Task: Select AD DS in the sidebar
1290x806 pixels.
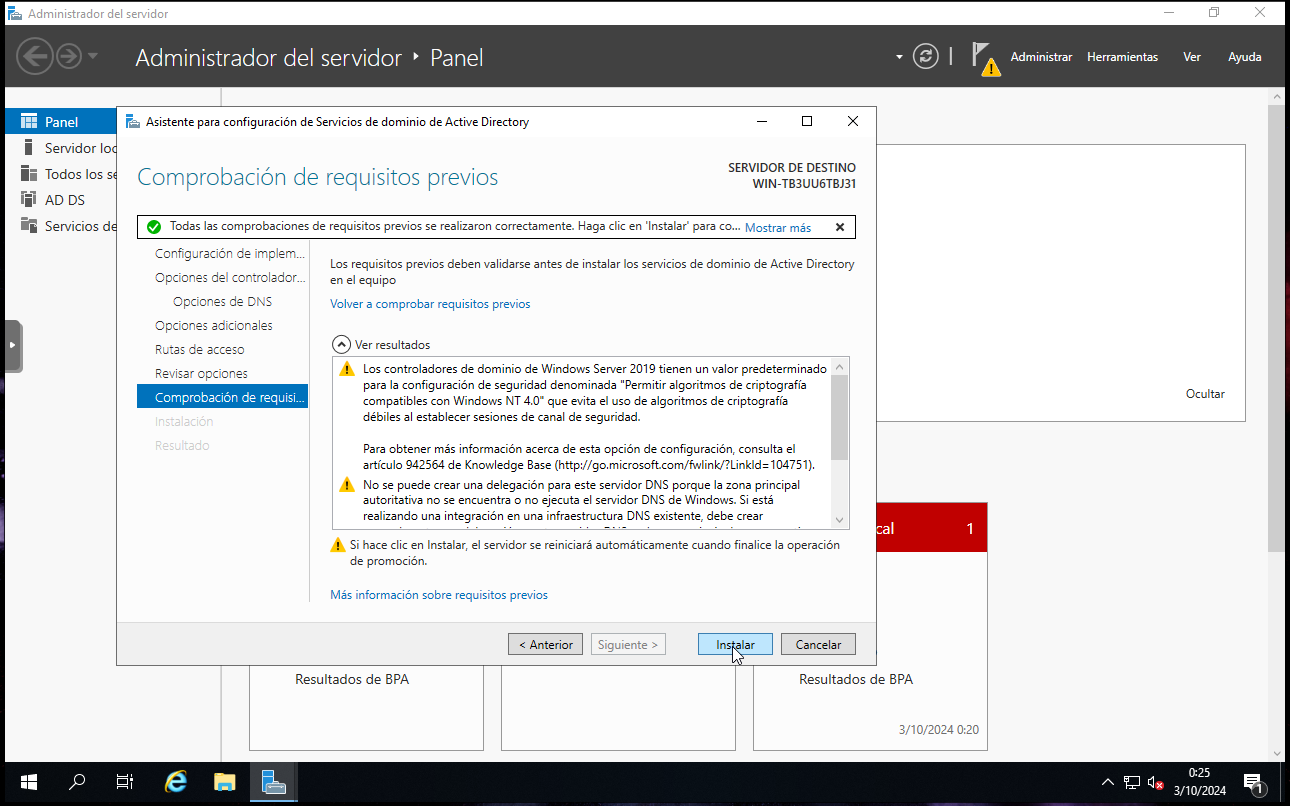Action: click(61, 200)
